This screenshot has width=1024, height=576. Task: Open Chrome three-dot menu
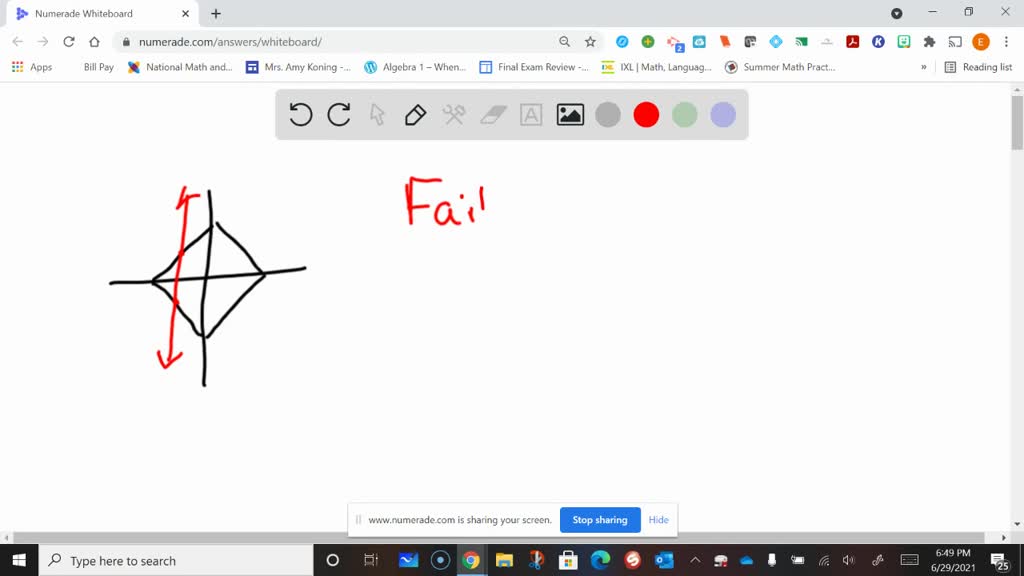(x=1006, y=42)
